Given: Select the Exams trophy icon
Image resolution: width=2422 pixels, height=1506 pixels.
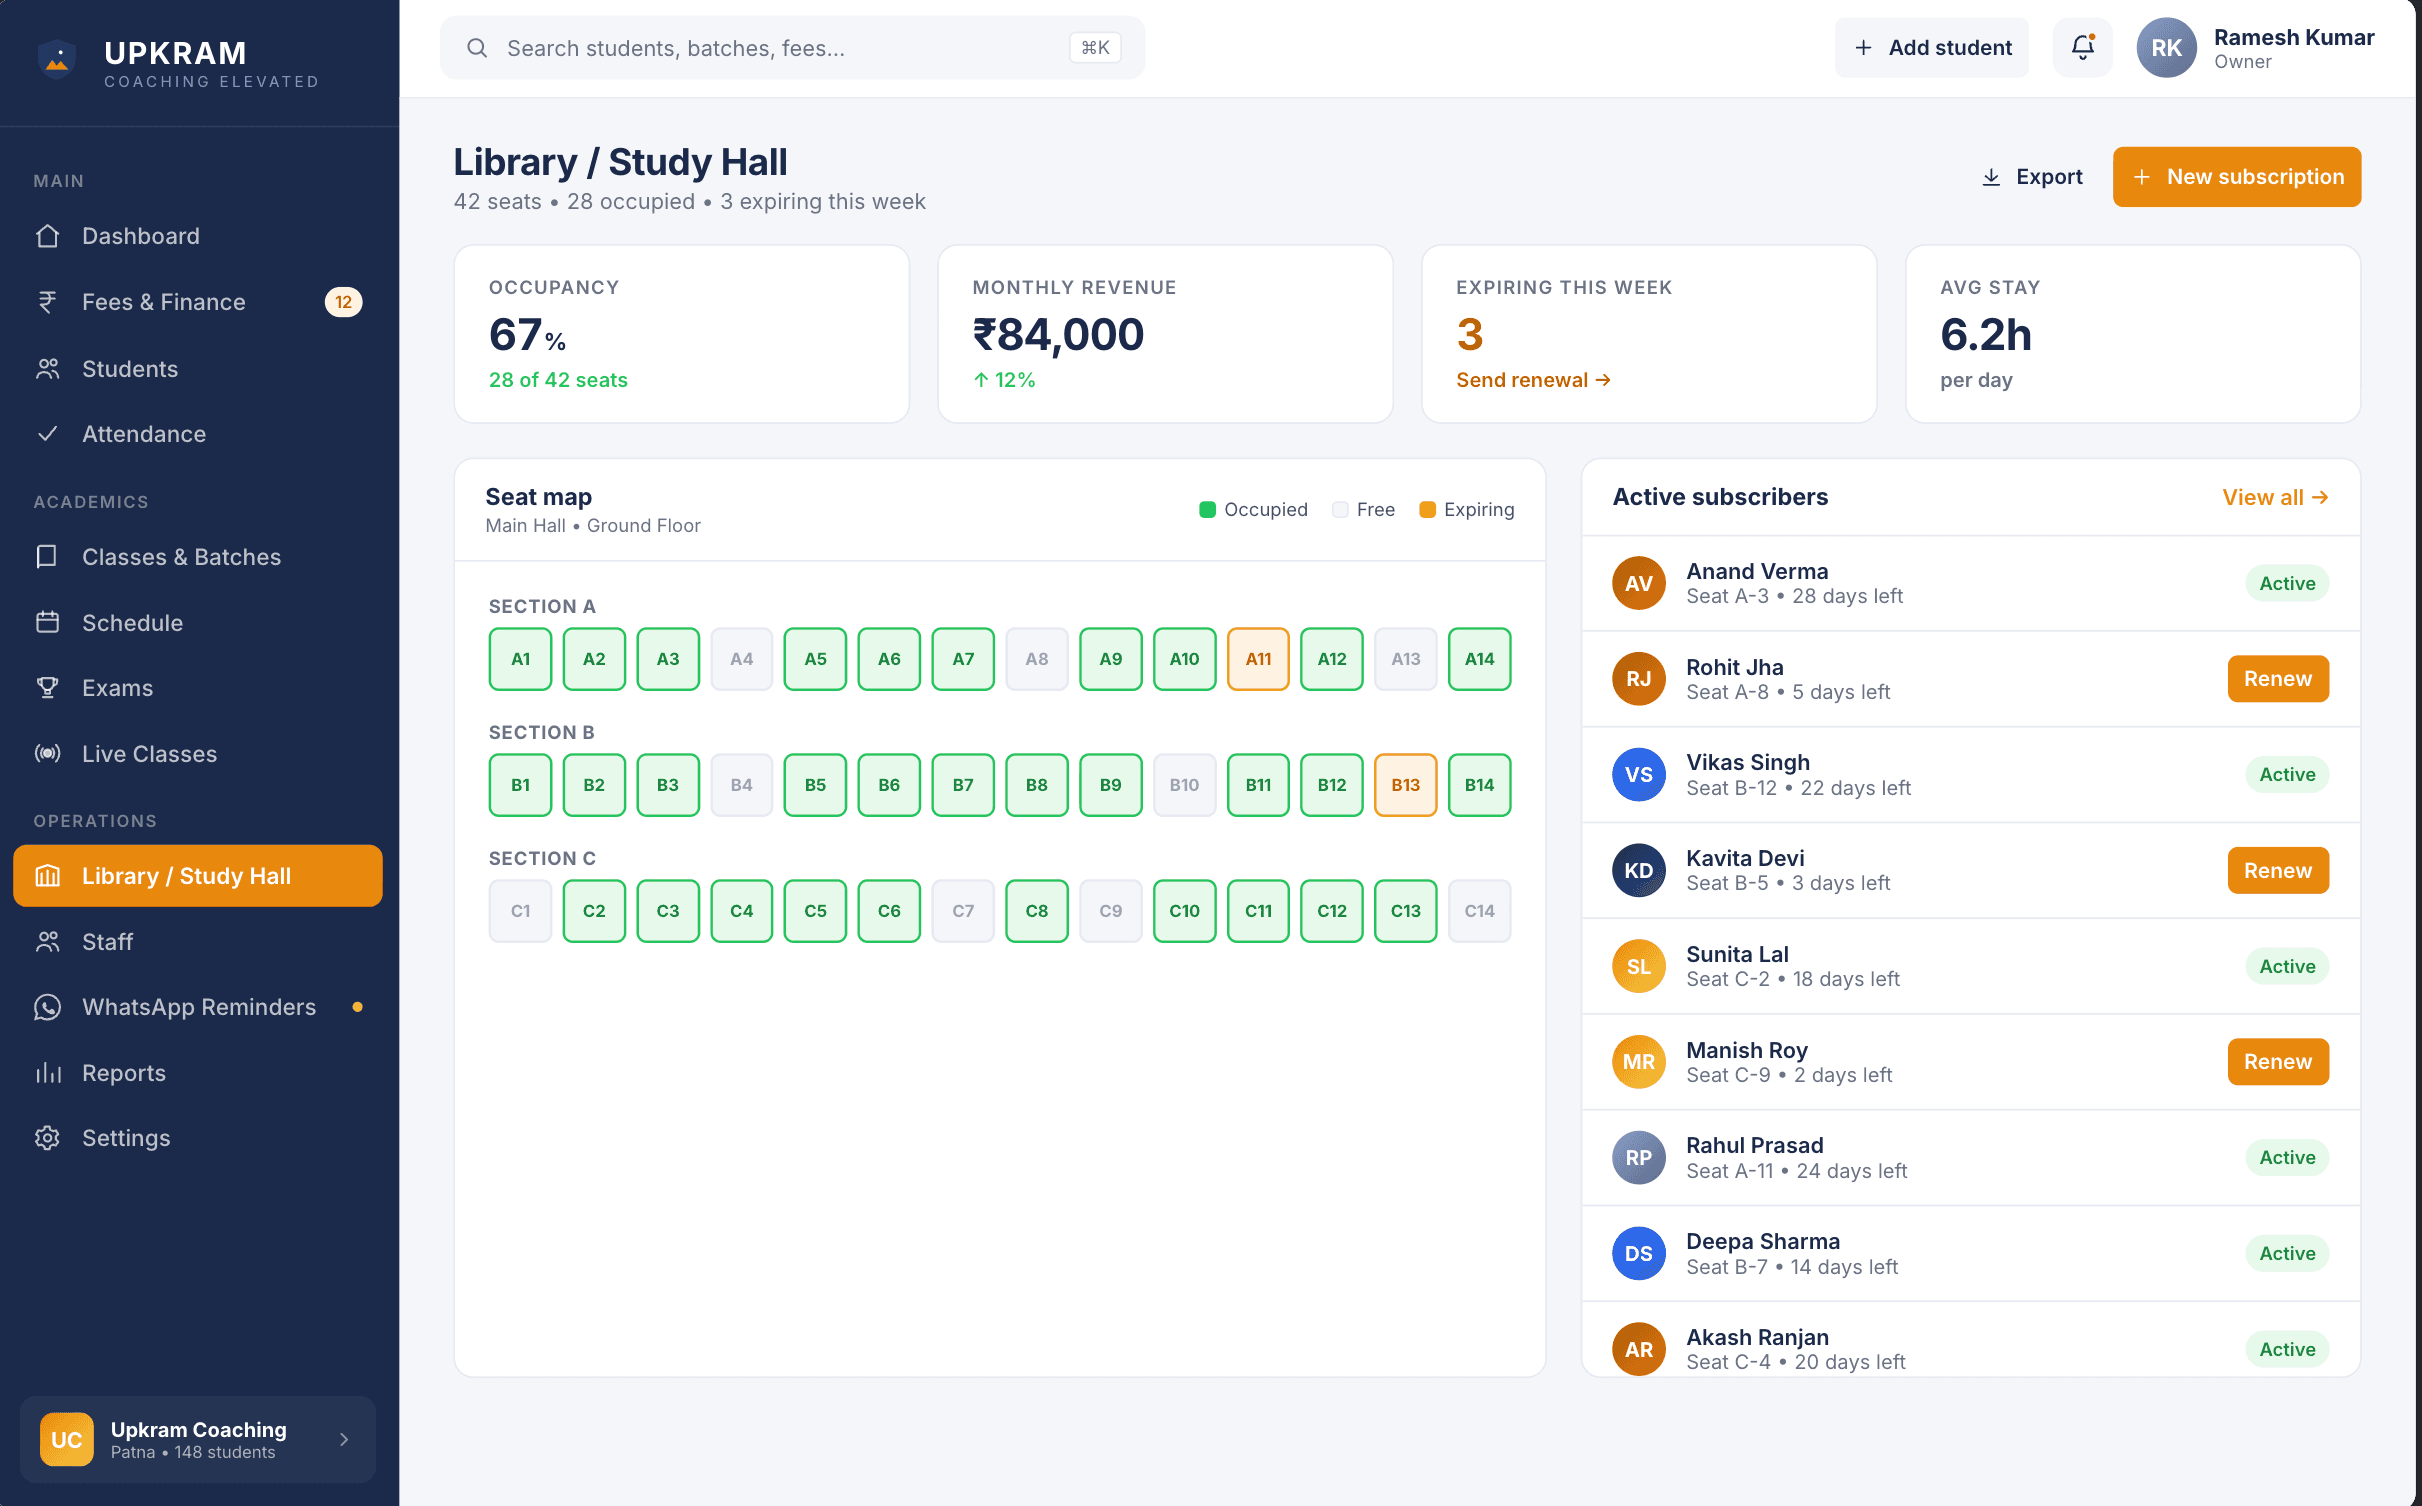Looking at the screenshot, I should click(47, 688).
